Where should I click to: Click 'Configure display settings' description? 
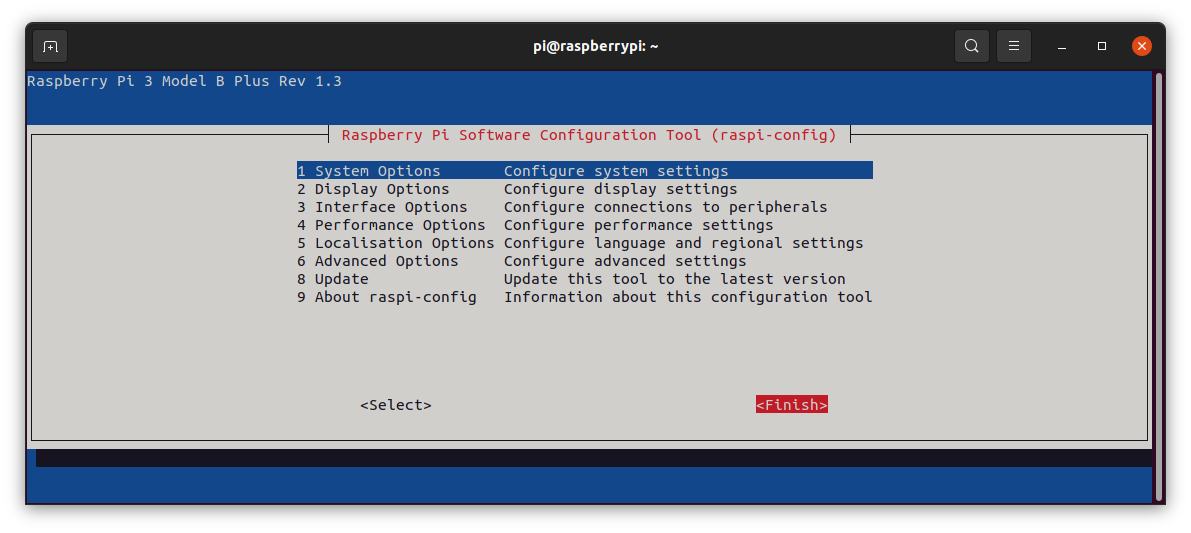click(x=621, y=189)
